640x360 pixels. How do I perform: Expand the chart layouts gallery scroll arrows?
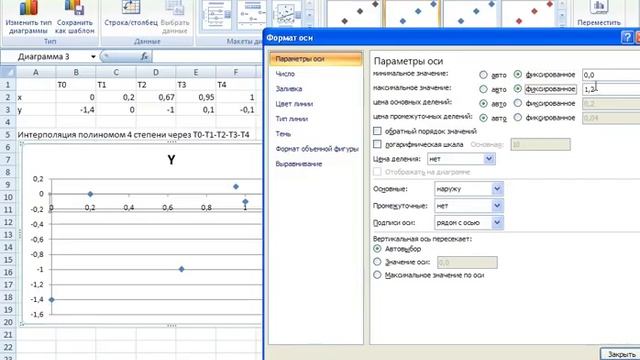point(309,15)
